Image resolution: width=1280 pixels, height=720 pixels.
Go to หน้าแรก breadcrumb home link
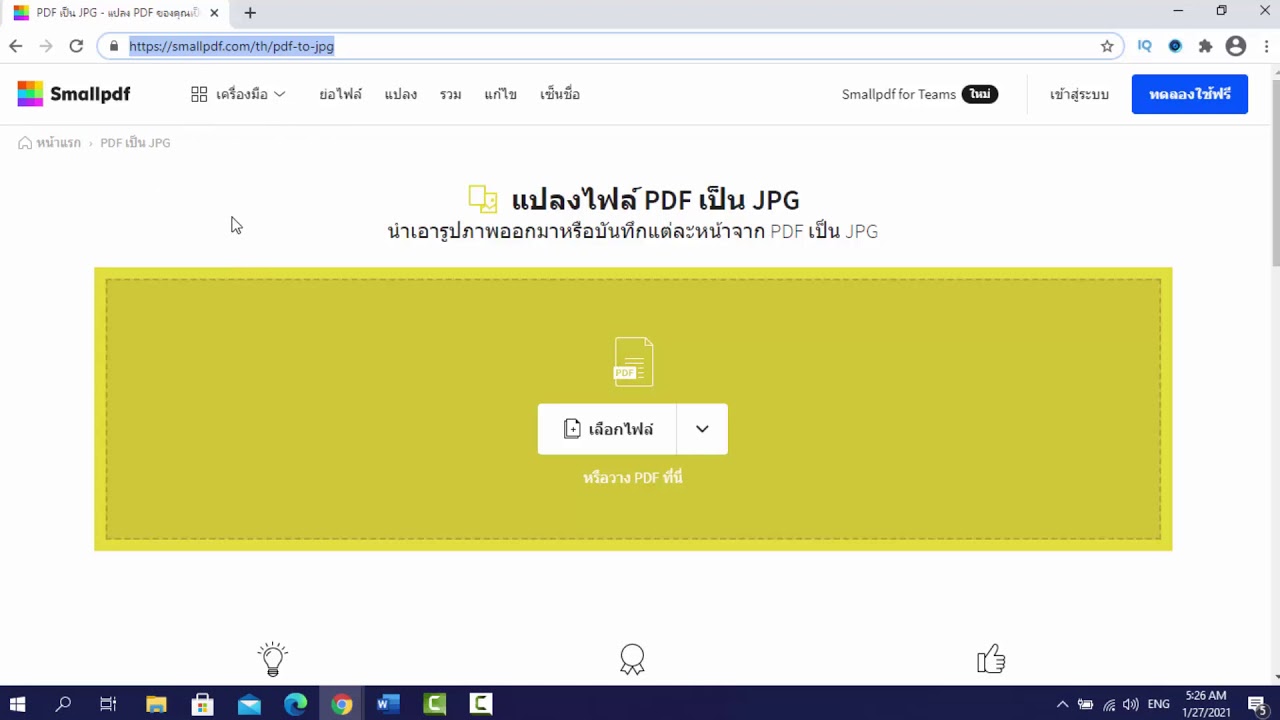pyautogui.click(x=49, y=143)
